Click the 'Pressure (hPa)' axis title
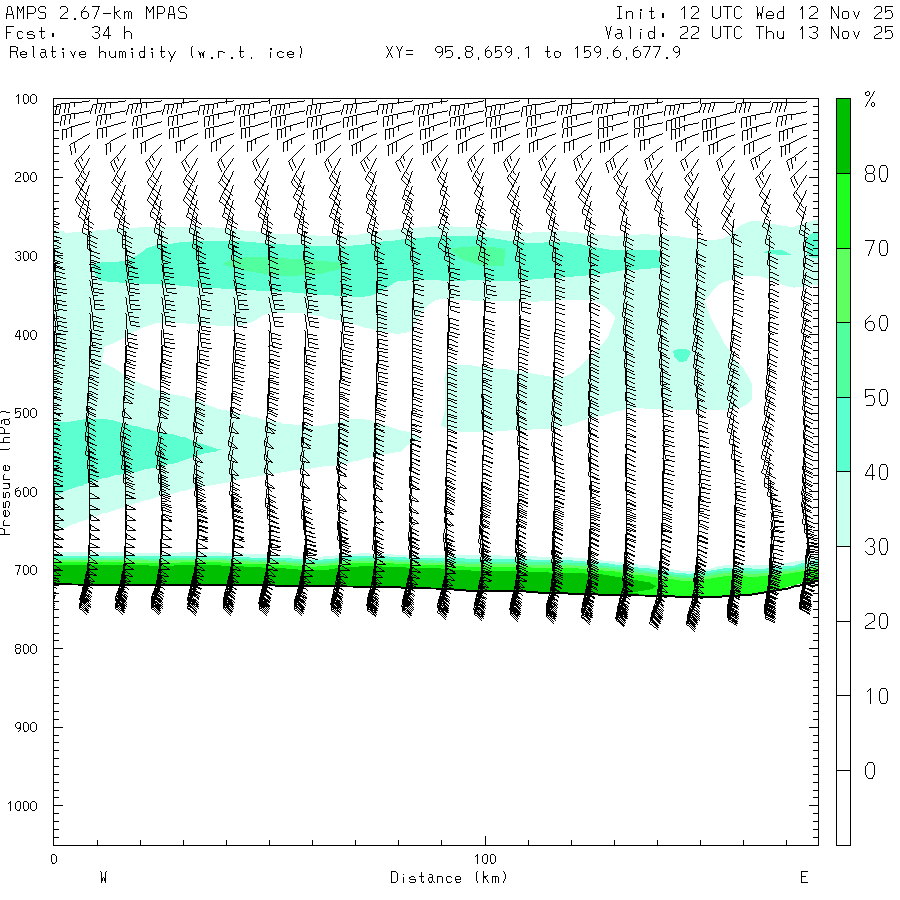This screenshot has width=900, height=900. point(5,472)
